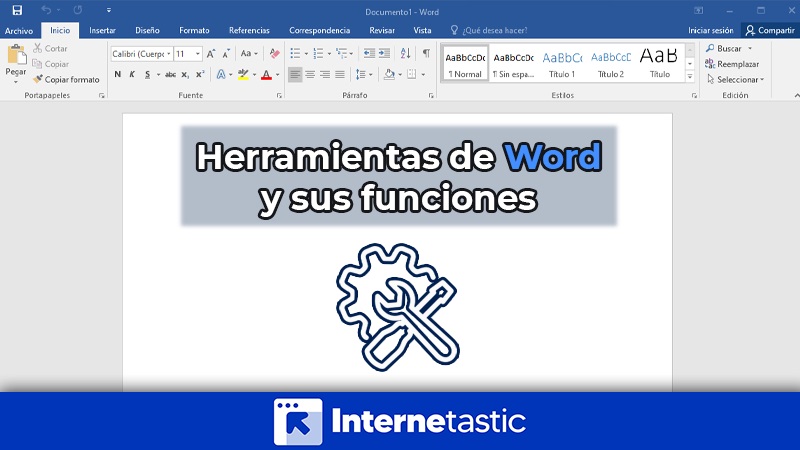
Task: Switch to the Insertar tab
Action: pyautogui.click(x=102, y=31)
